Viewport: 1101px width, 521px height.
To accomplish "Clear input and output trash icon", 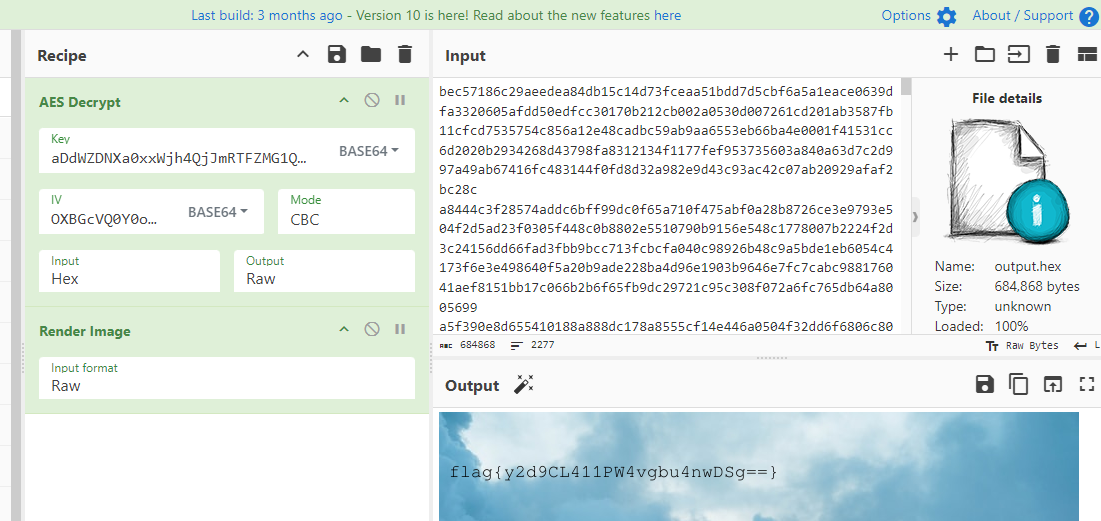I will (1052, 55).
